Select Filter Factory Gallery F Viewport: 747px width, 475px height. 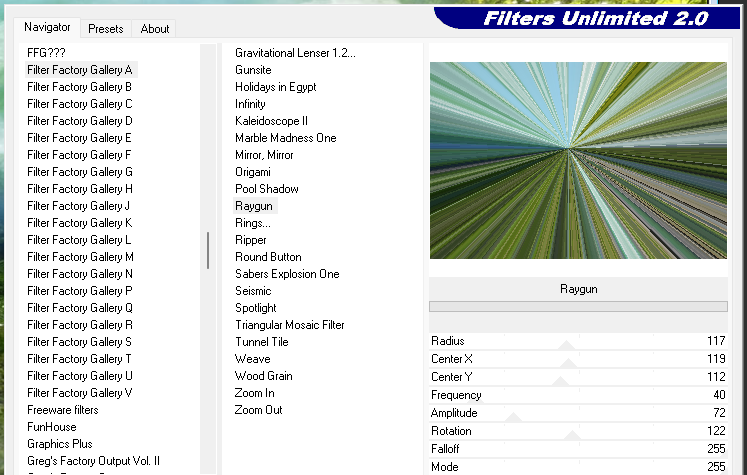(x=79, y=155)
